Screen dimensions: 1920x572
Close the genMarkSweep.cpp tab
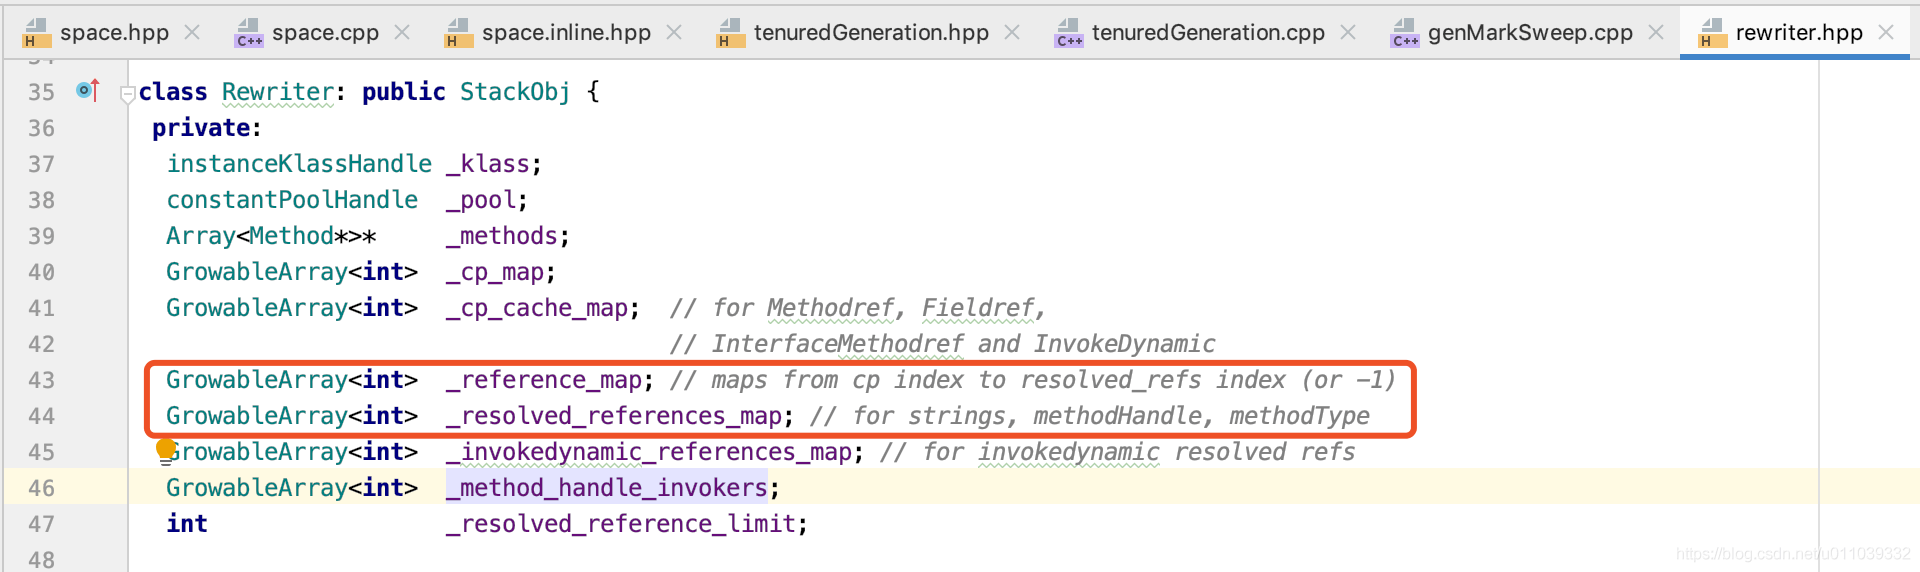point(1656,33)
